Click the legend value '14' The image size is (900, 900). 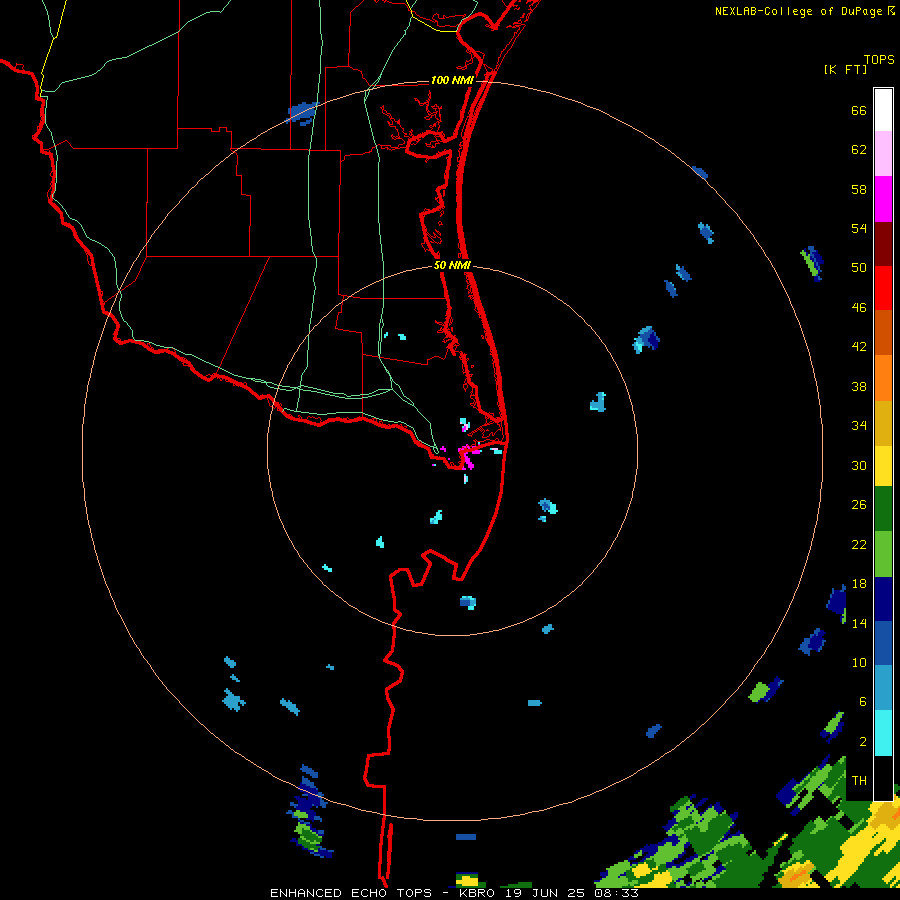(859, 623)
